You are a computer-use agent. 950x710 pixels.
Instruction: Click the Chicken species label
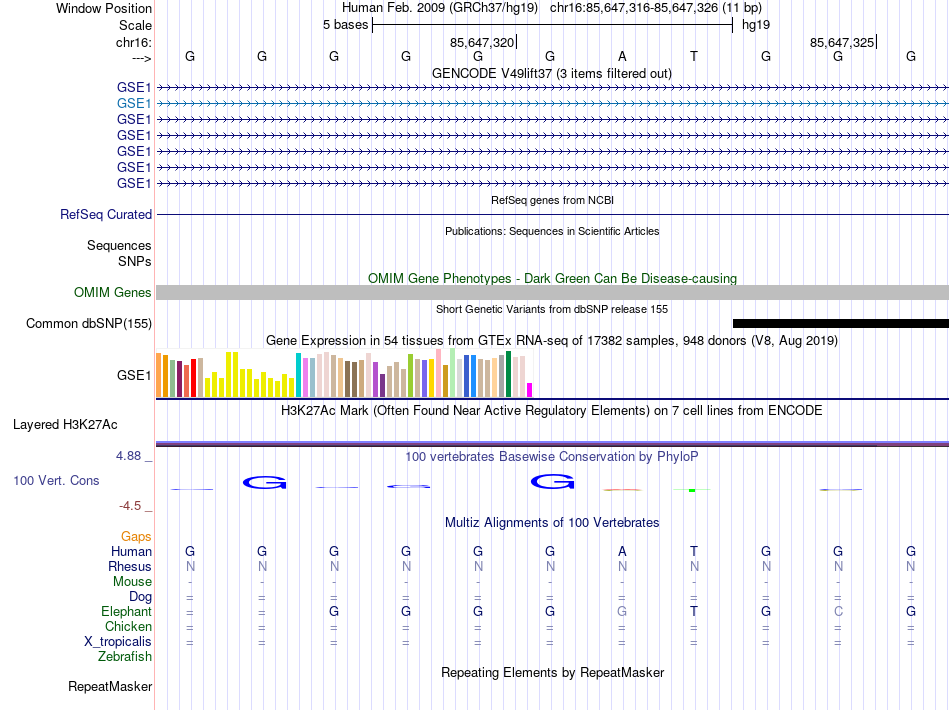coord(128,627)
